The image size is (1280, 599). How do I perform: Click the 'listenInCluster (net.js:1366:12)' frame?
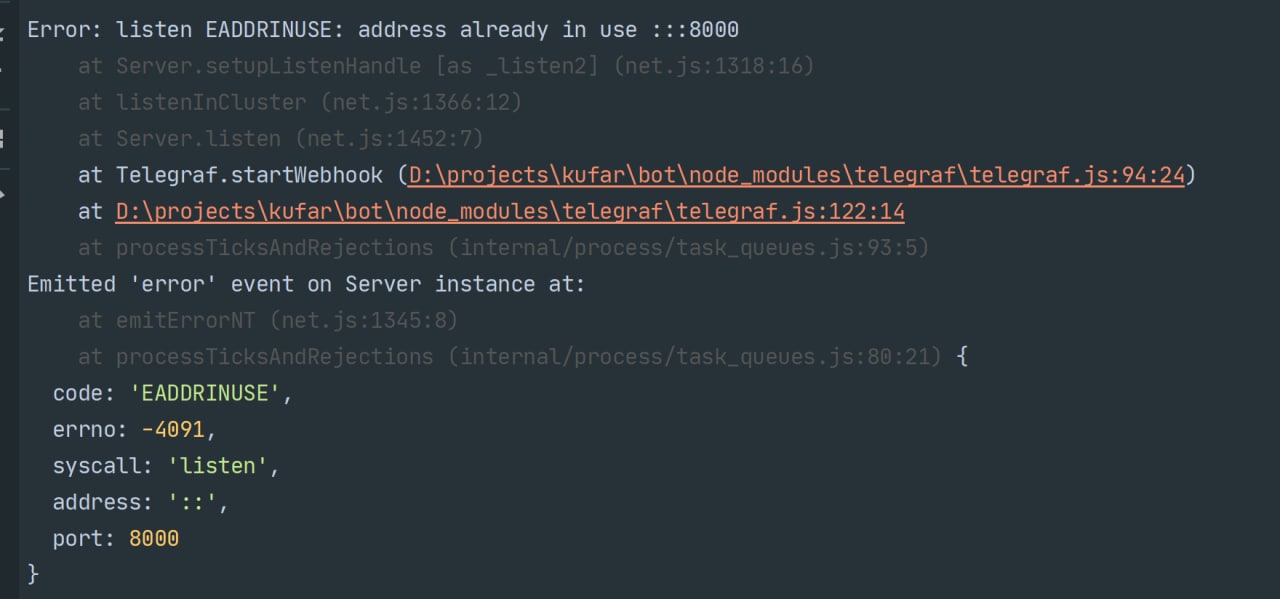[318, 102]
